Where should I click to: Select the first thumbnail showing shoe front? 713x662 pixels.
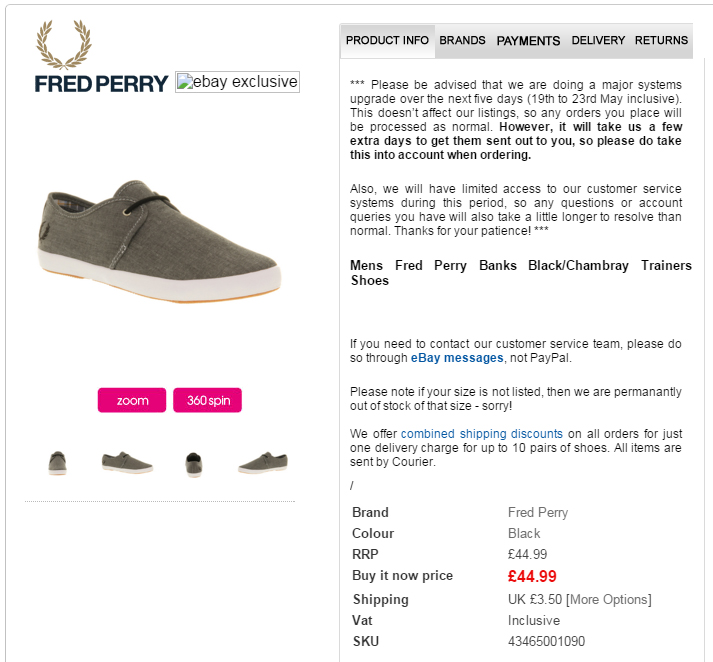tap(57, 463)
